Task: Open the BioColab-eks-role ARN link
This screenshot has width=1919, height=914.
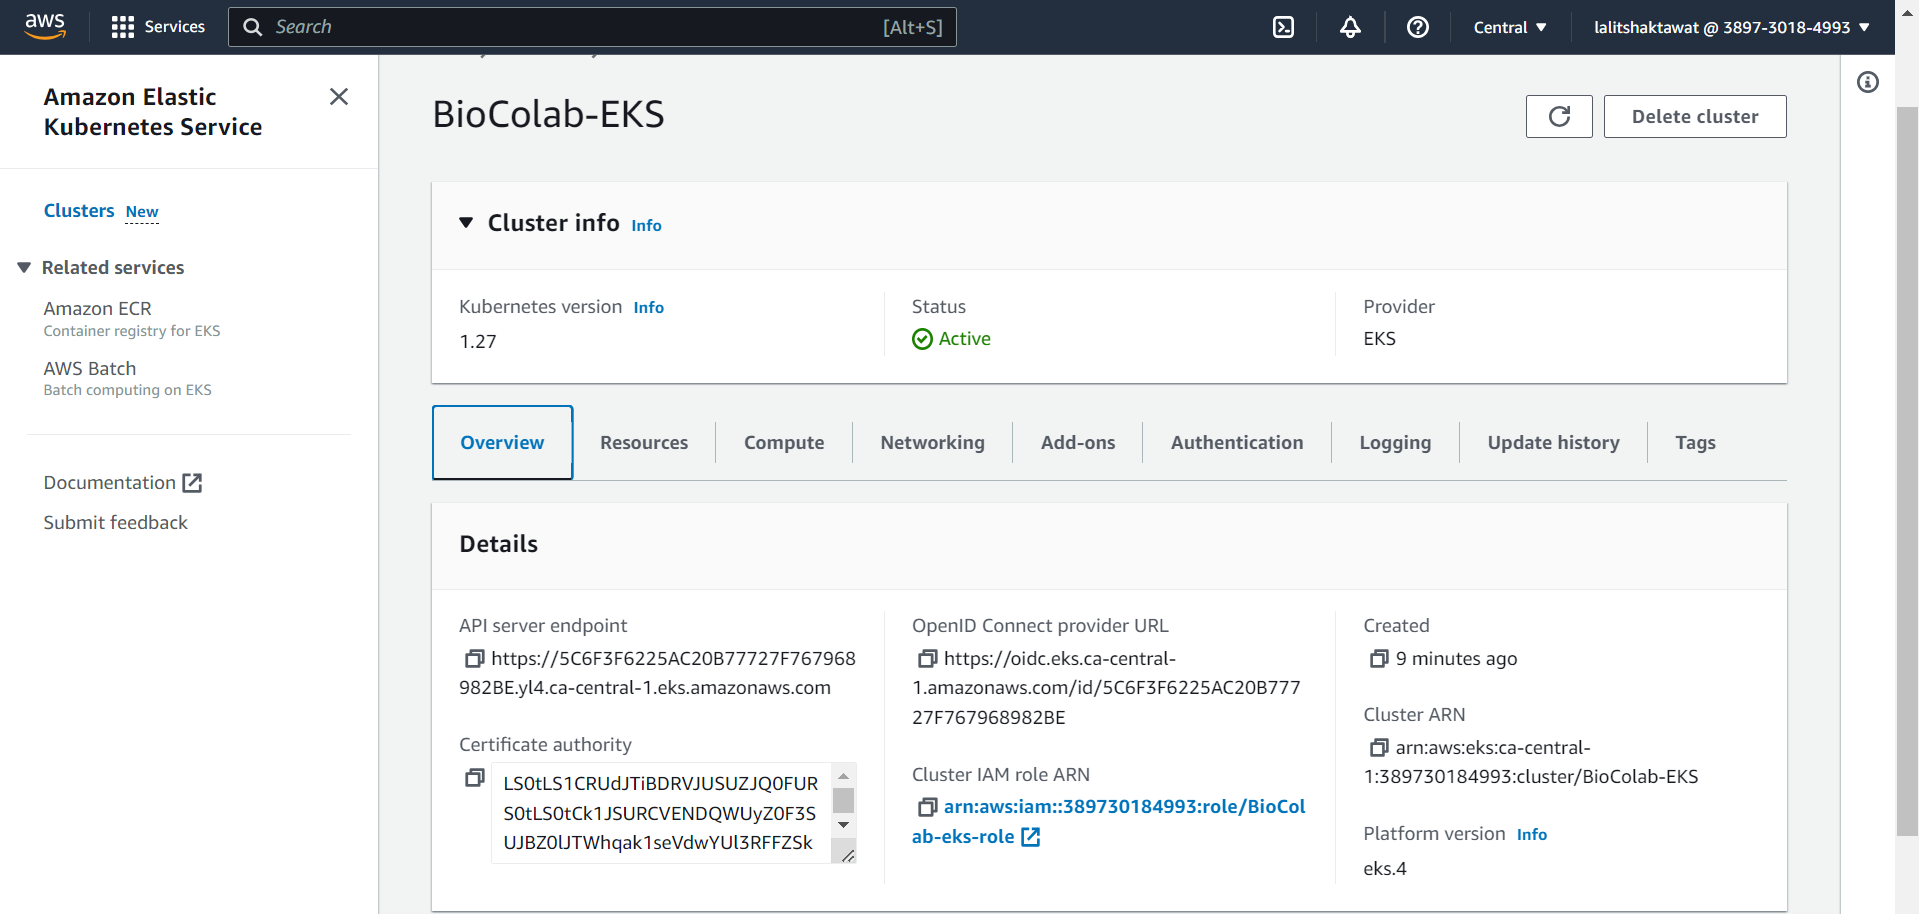Action: 1108,821
